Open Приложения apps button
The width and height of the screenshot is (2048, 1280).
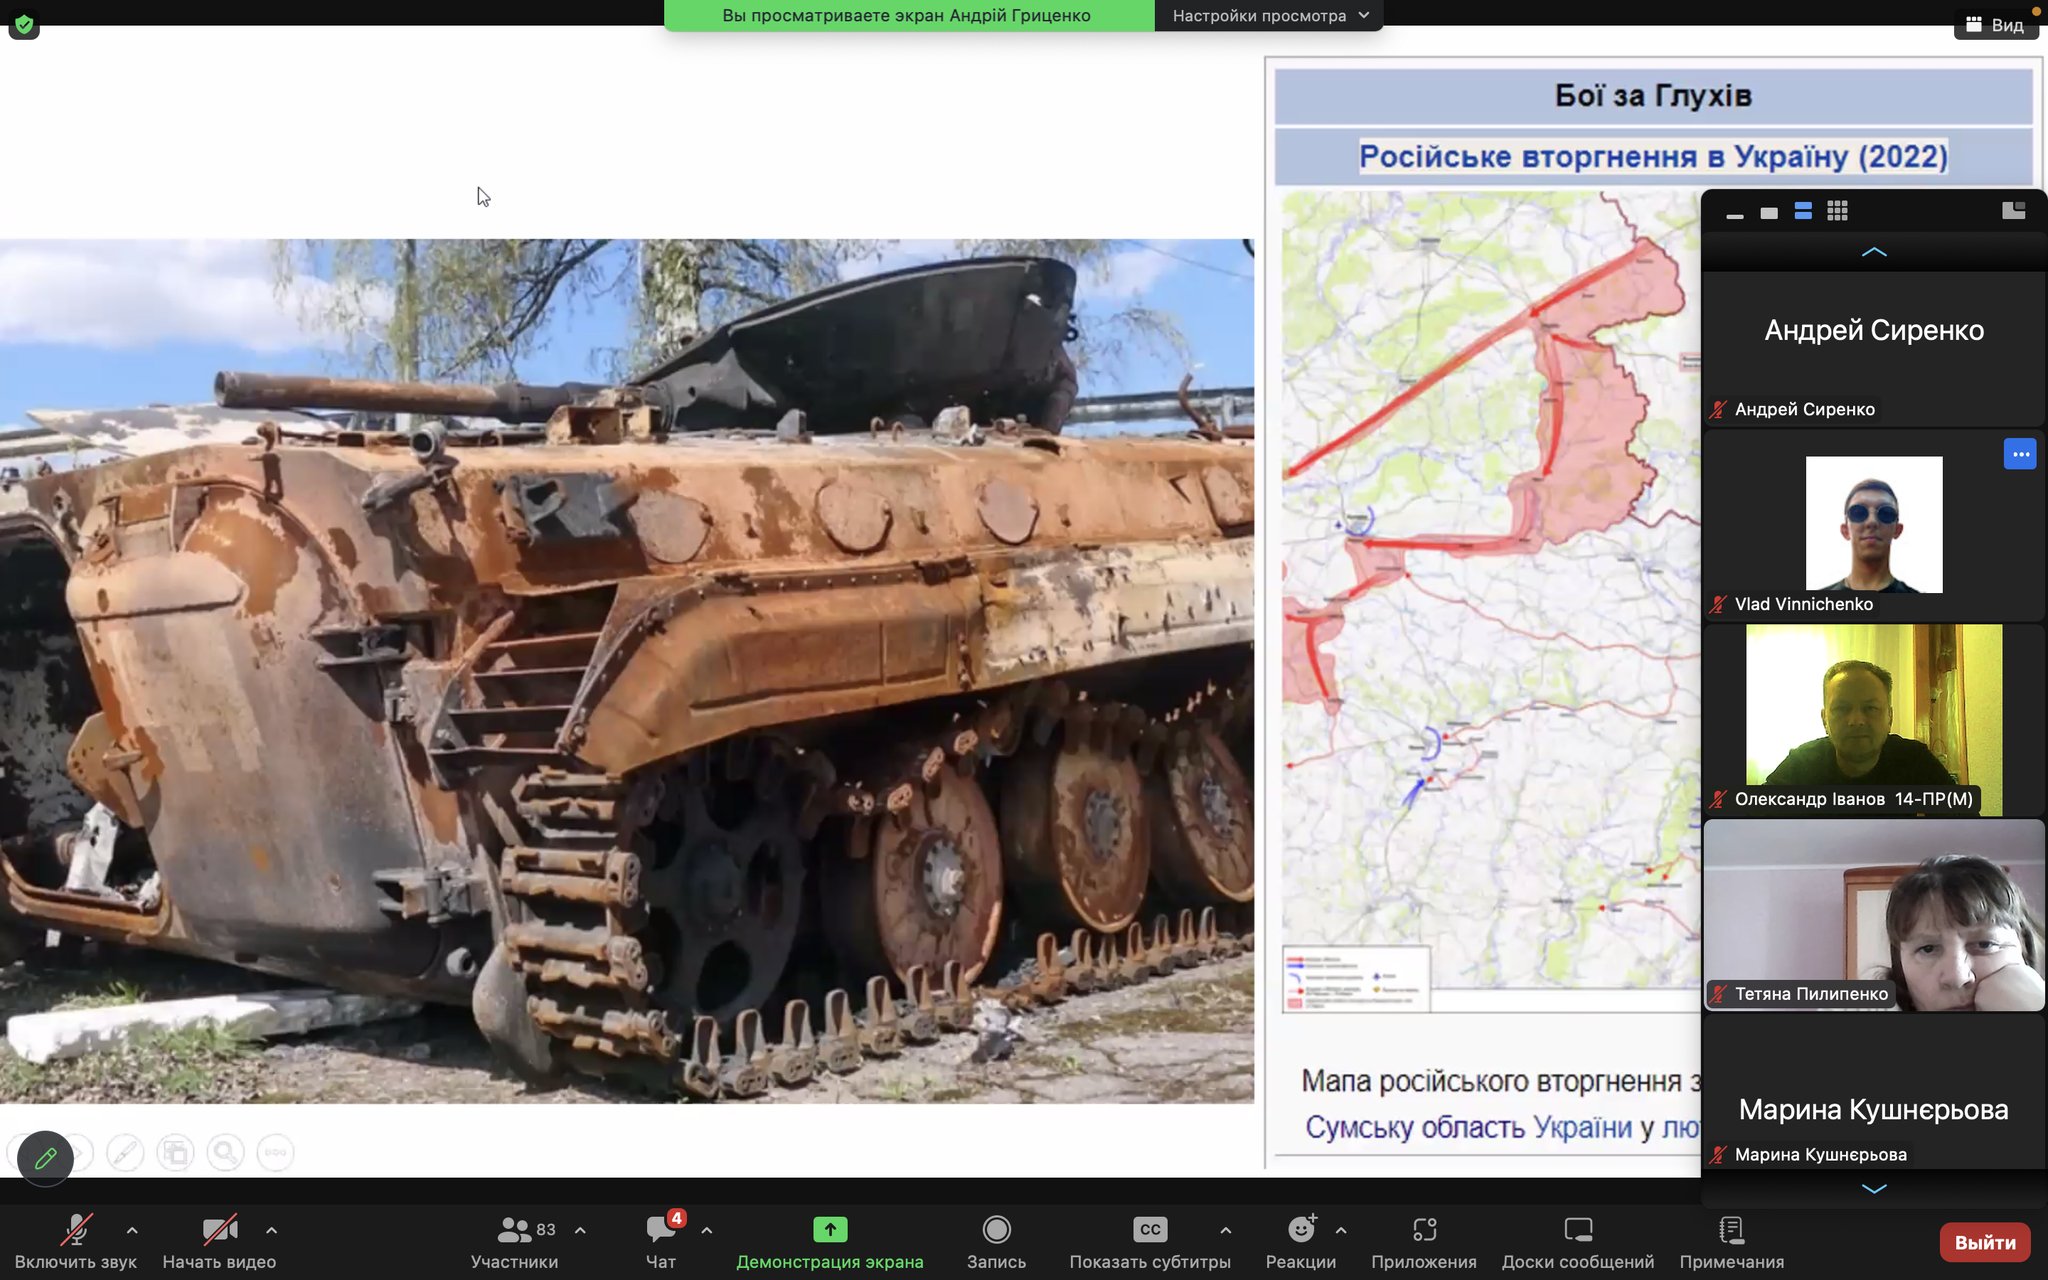pos(1424,1243)
